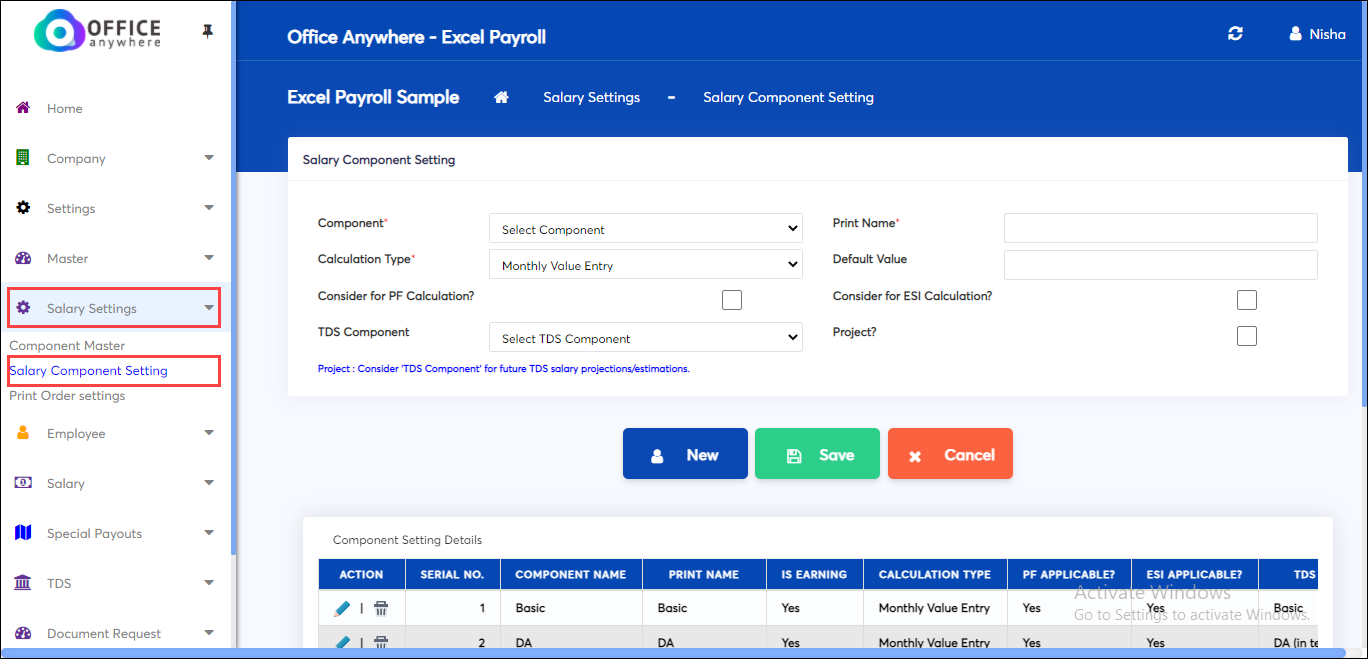This screenshot has width=1368, height=659.
Task: Click the Salary Settings breadcrumb link
Action: tap(591, 97)
